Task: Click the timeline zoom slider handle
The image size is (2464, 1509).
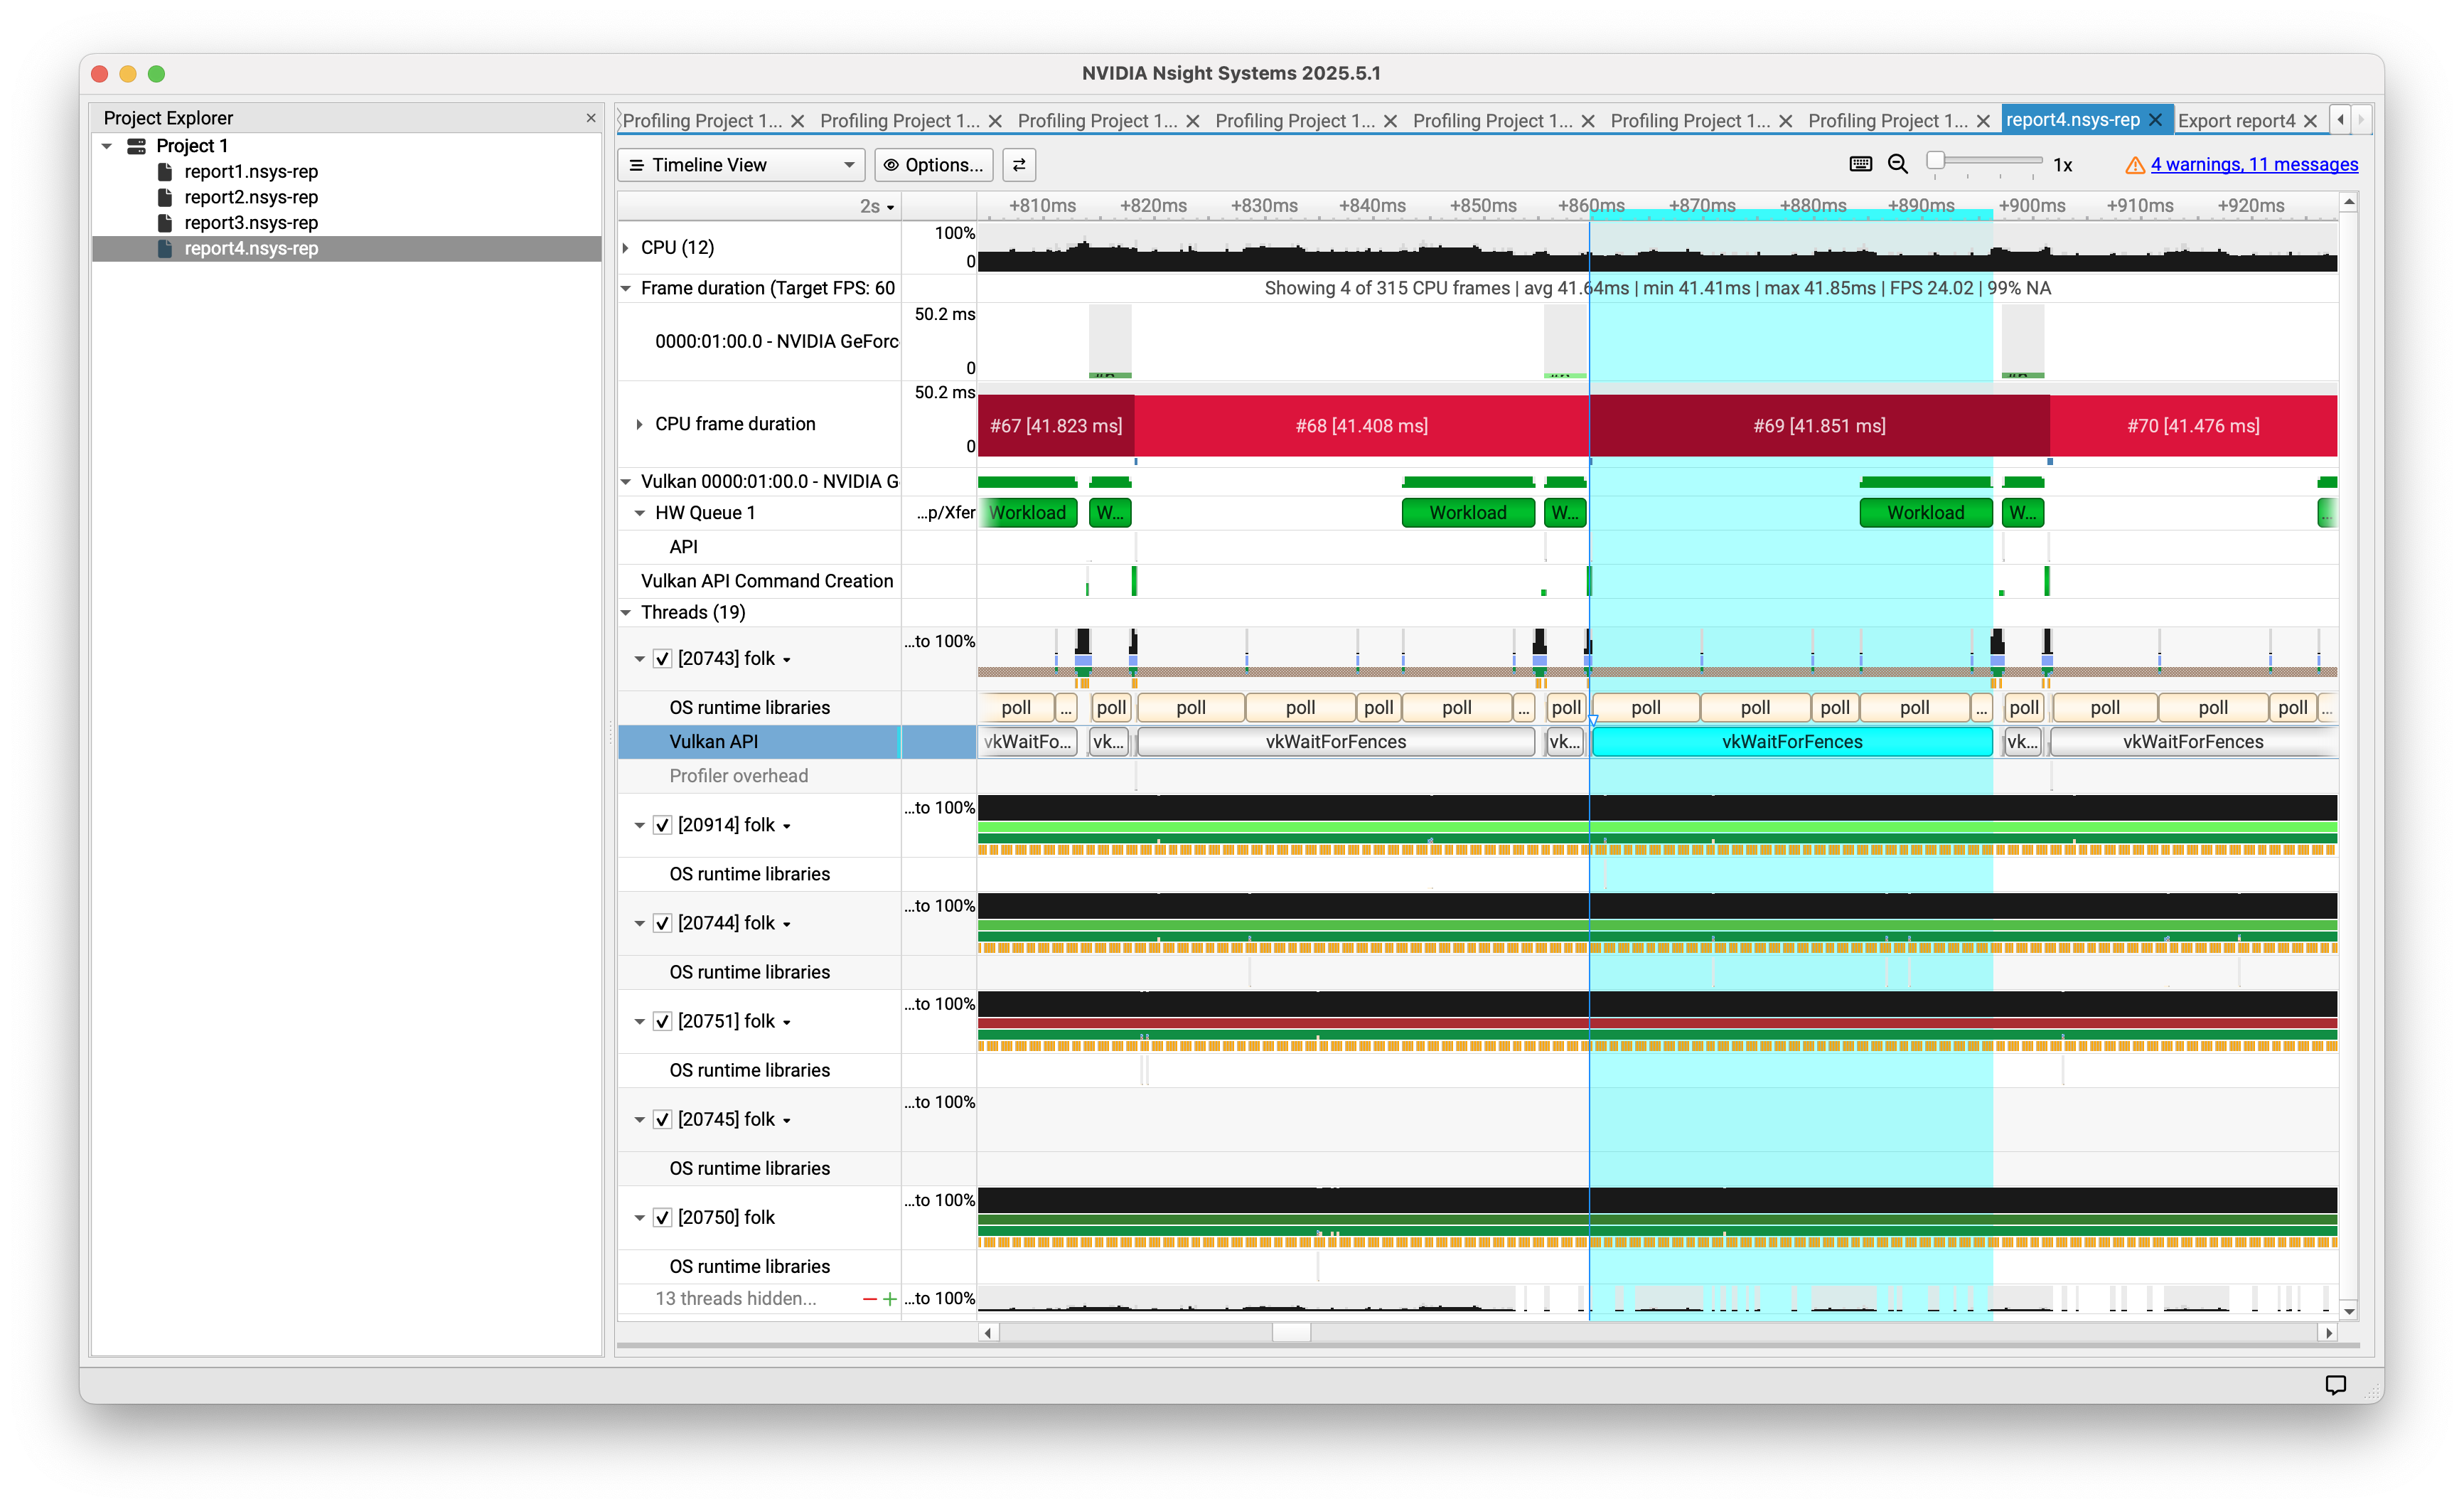Action: coord(1935,161)
